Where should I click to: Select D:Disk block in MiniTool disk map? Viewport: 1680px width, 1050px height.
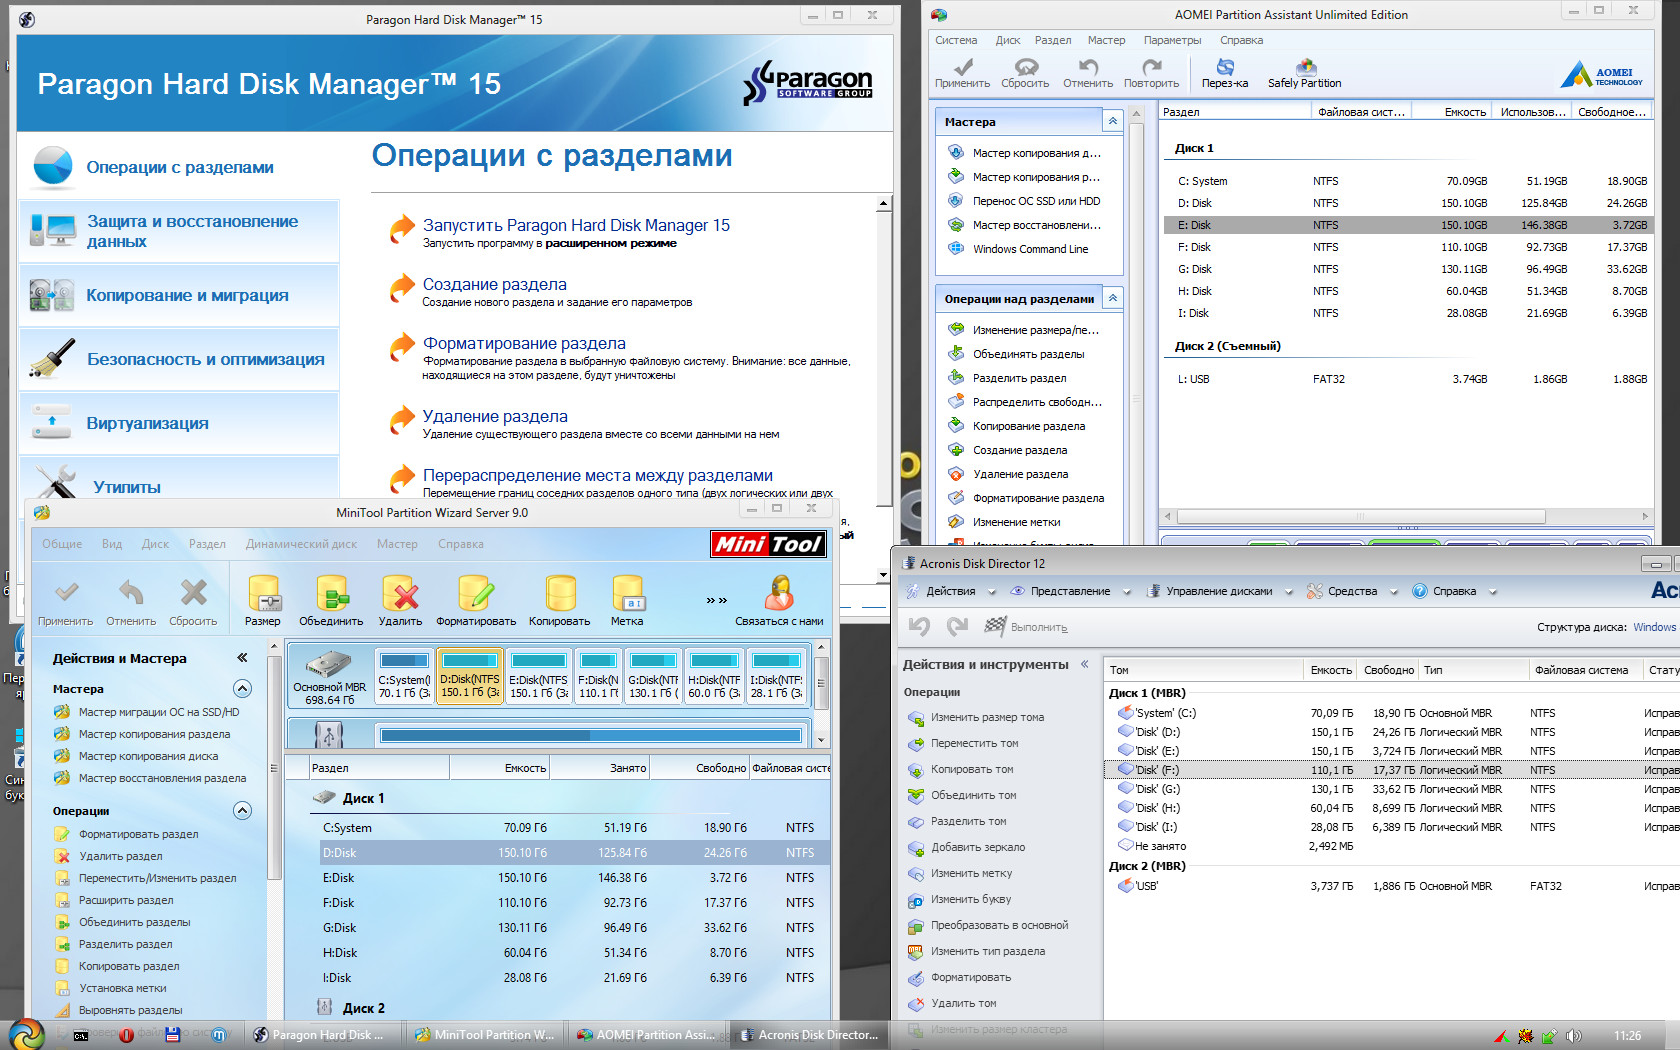tap(469, 677)
